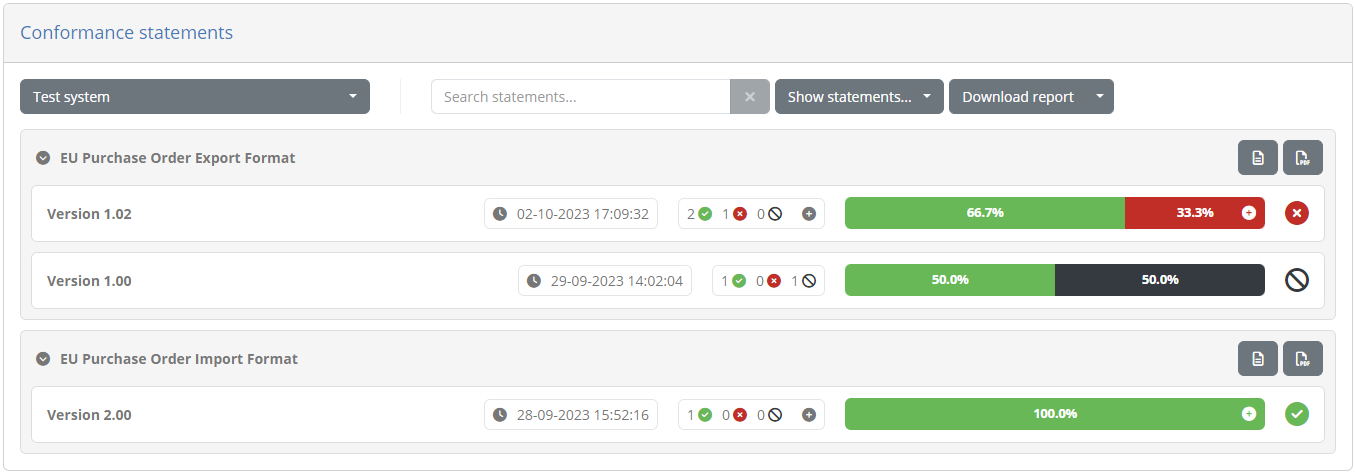Expand result counts plus icon for Version 2.00

tap(809, 415)
